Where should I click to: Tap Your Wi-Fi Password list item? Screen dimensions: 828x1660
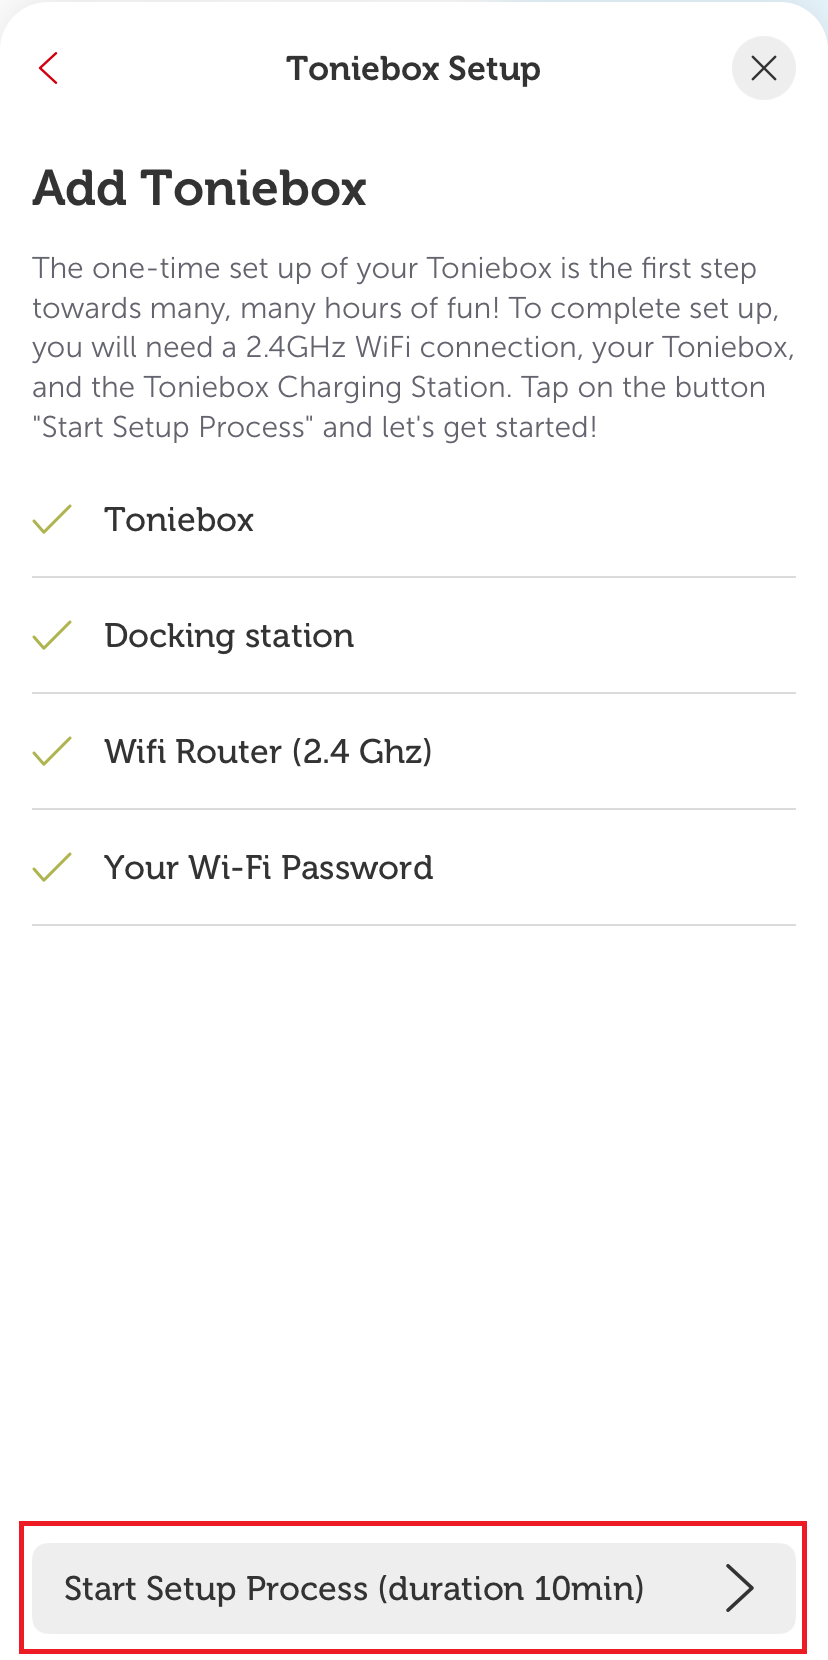coord(268,868)
